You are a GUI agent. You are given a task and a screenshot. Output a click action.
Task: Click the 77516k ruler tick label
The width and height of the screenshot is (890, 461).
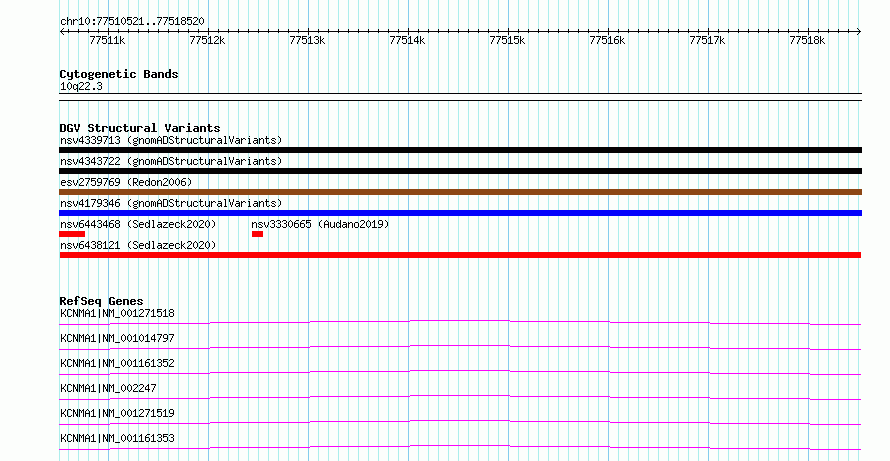coord(607,40)
